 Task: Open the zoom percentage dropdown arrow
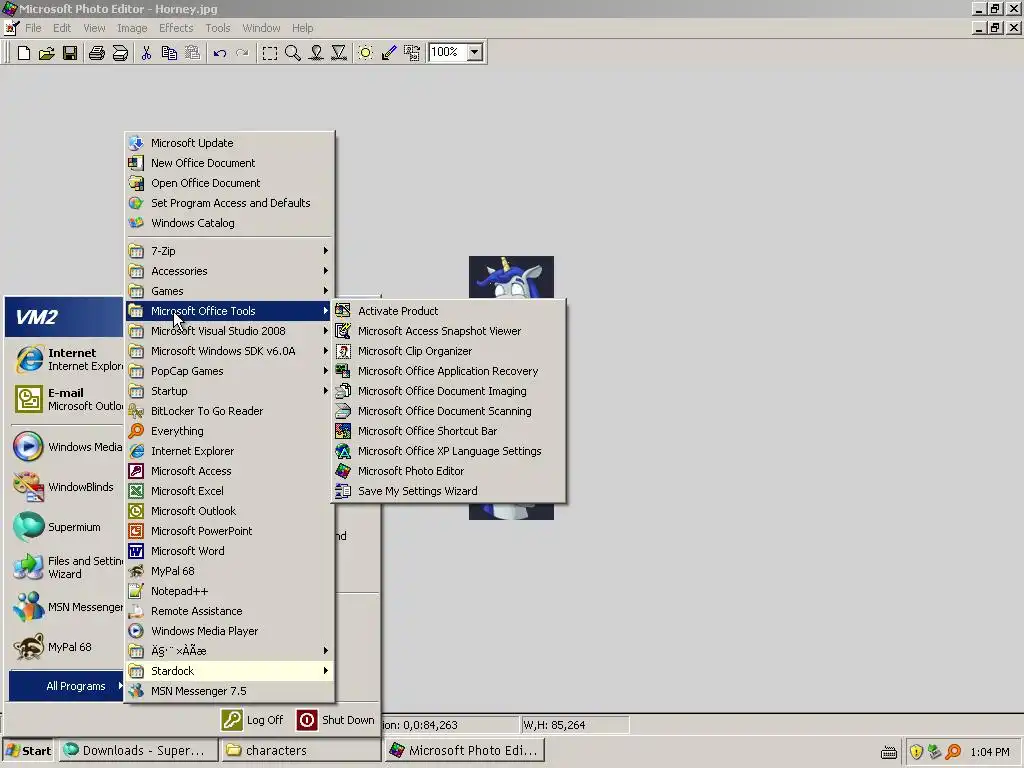coord(475,52)
